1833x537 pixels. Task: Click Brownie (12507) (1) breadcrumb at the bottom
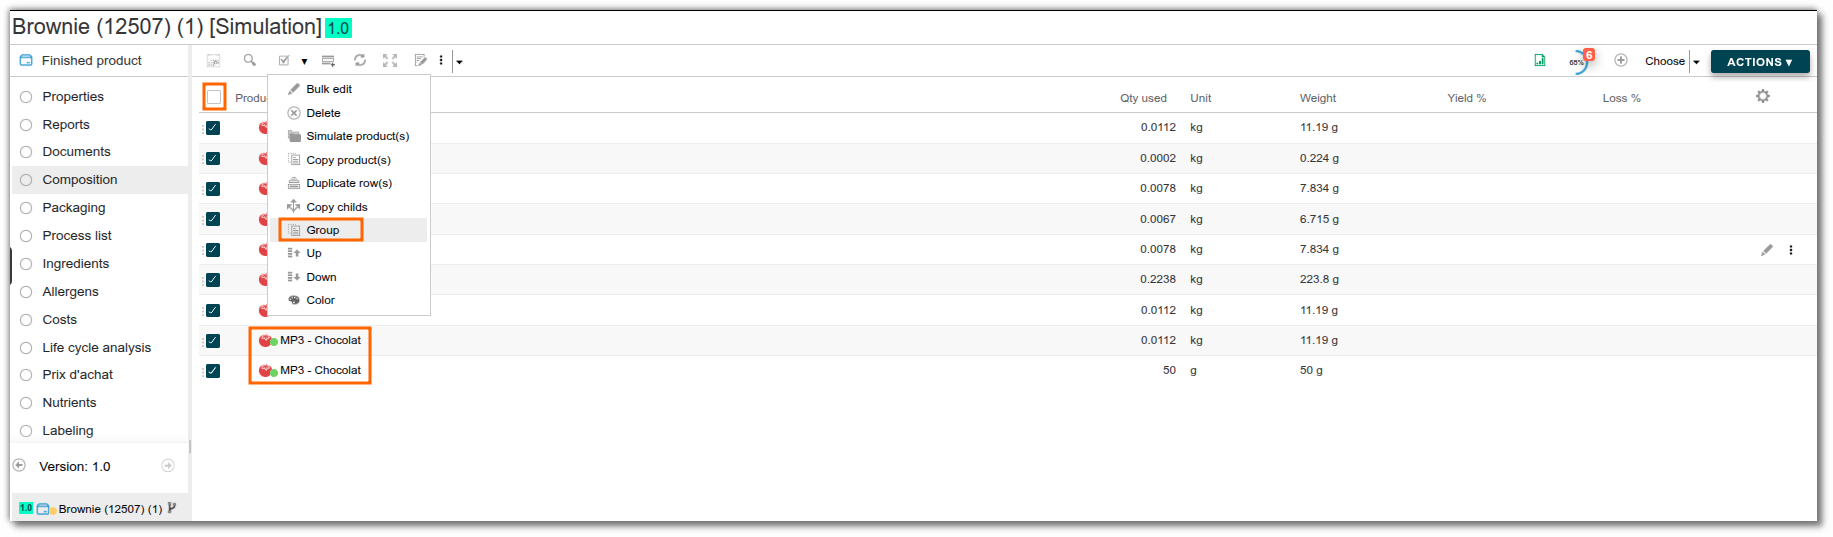(x=110, y=509)
